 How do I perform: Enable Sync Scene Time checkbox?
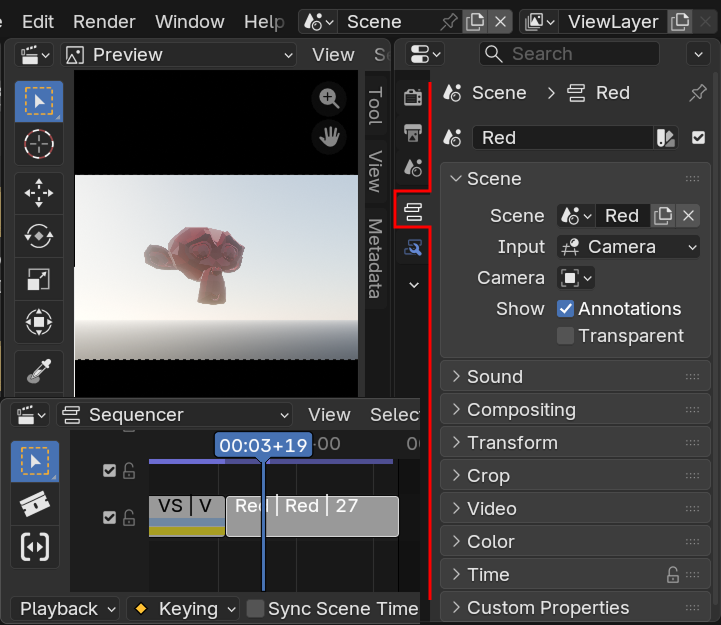coord(256,608)
